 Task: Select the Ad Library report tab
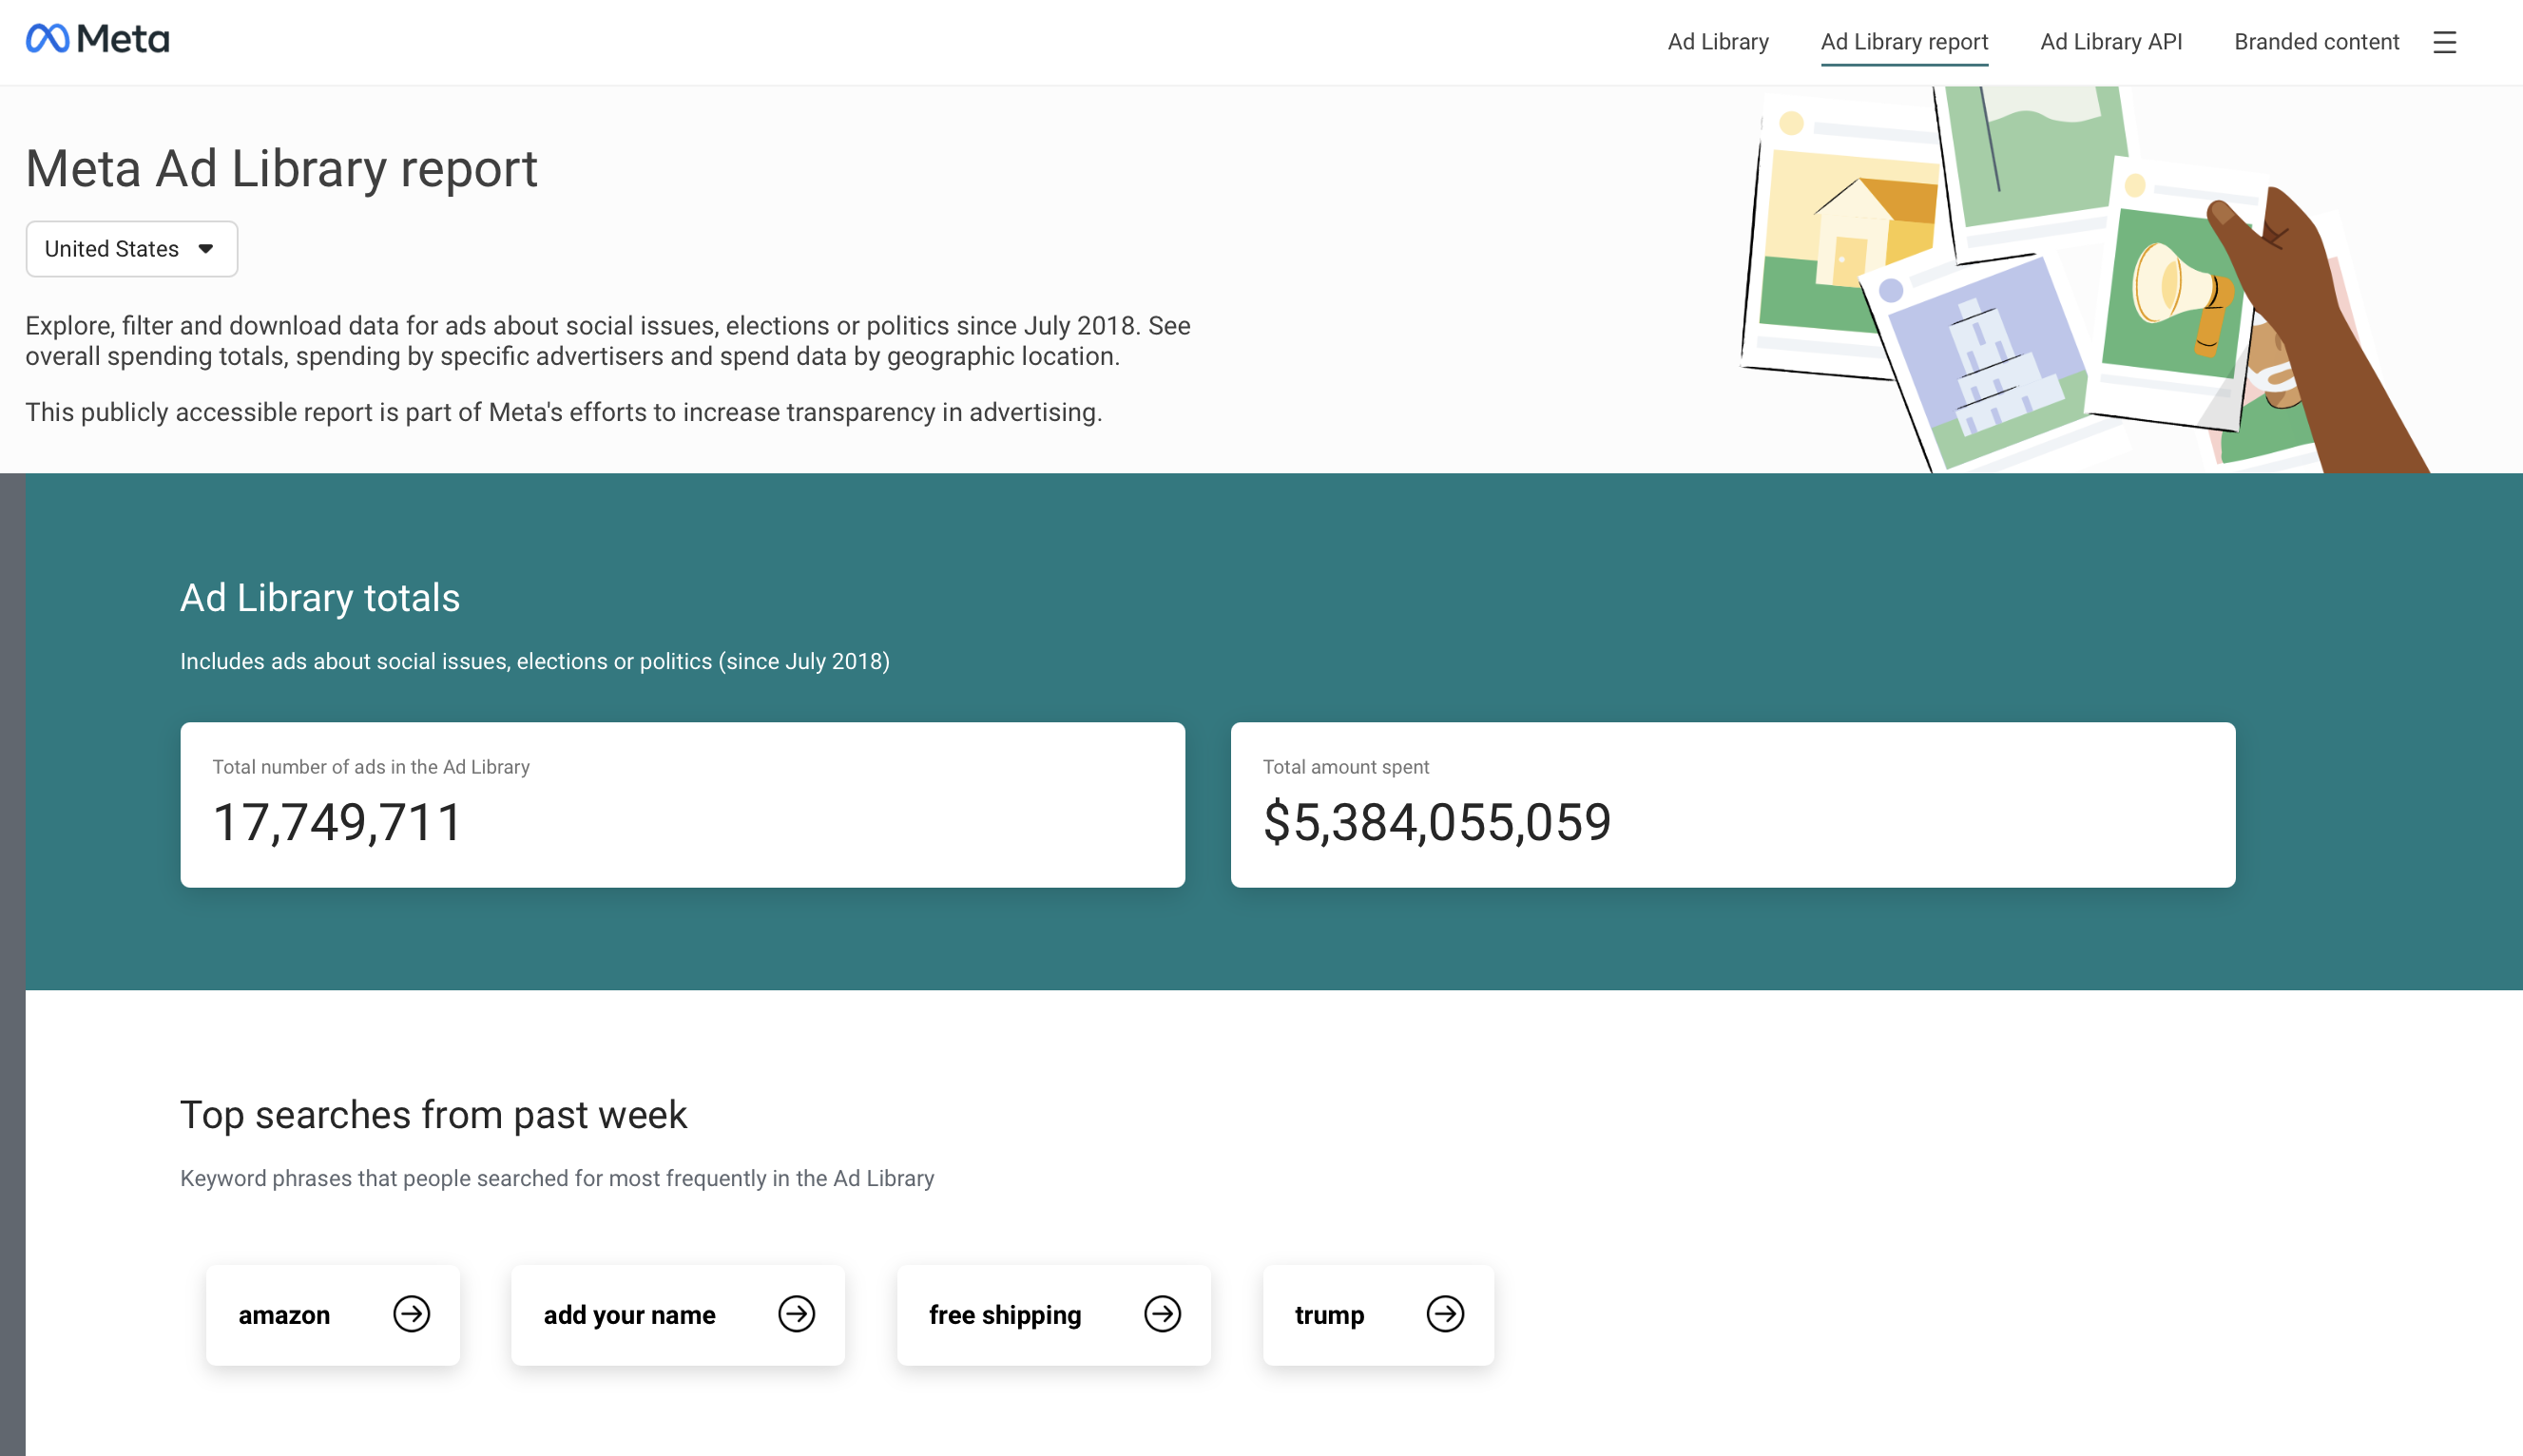click(1904, 41)
